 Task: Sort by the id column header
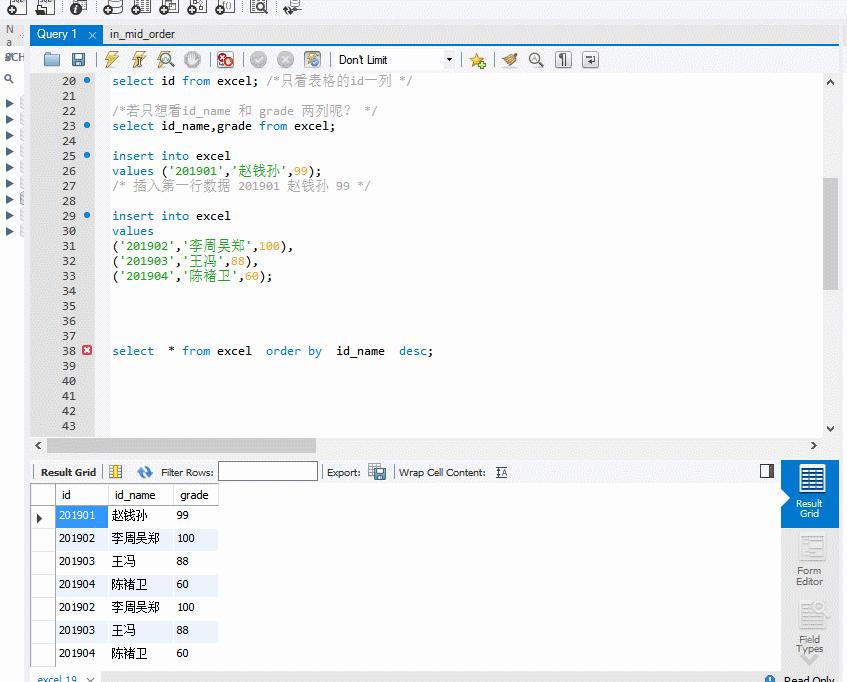pos(82,495)
